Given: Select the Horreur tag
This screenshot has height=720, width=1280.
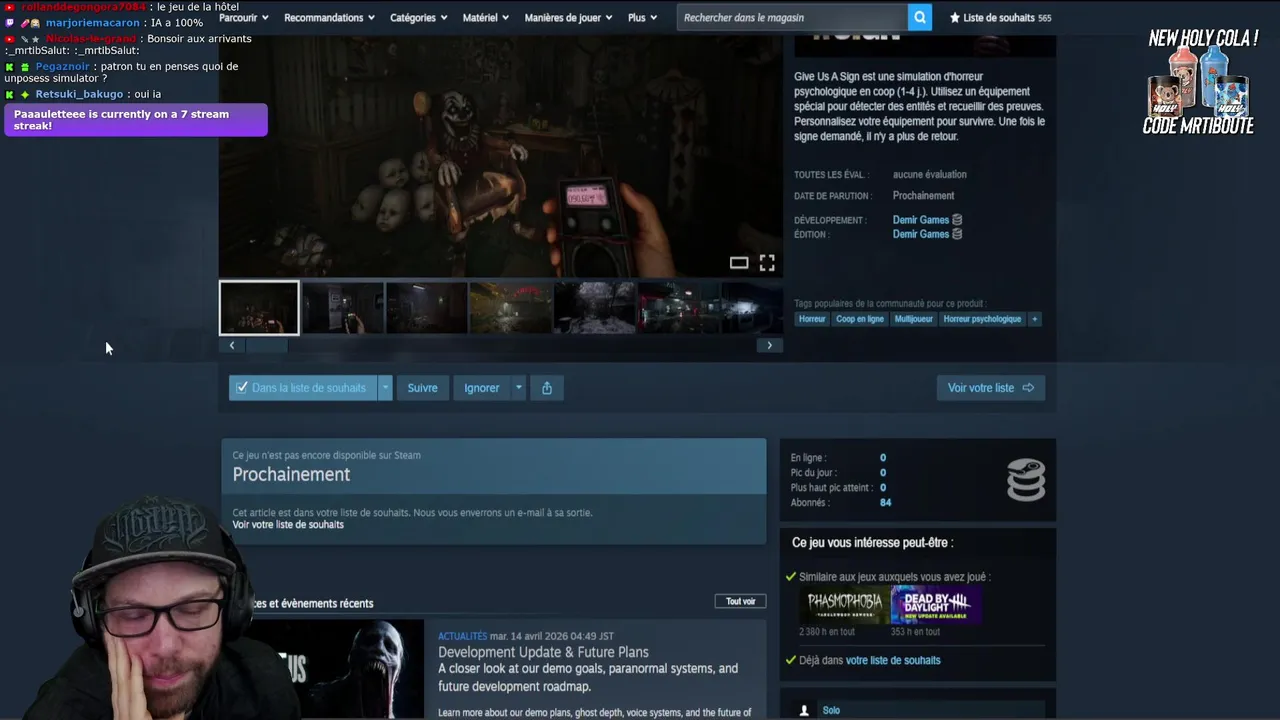Looking at the screenshot, I should [x=812, y=319].
